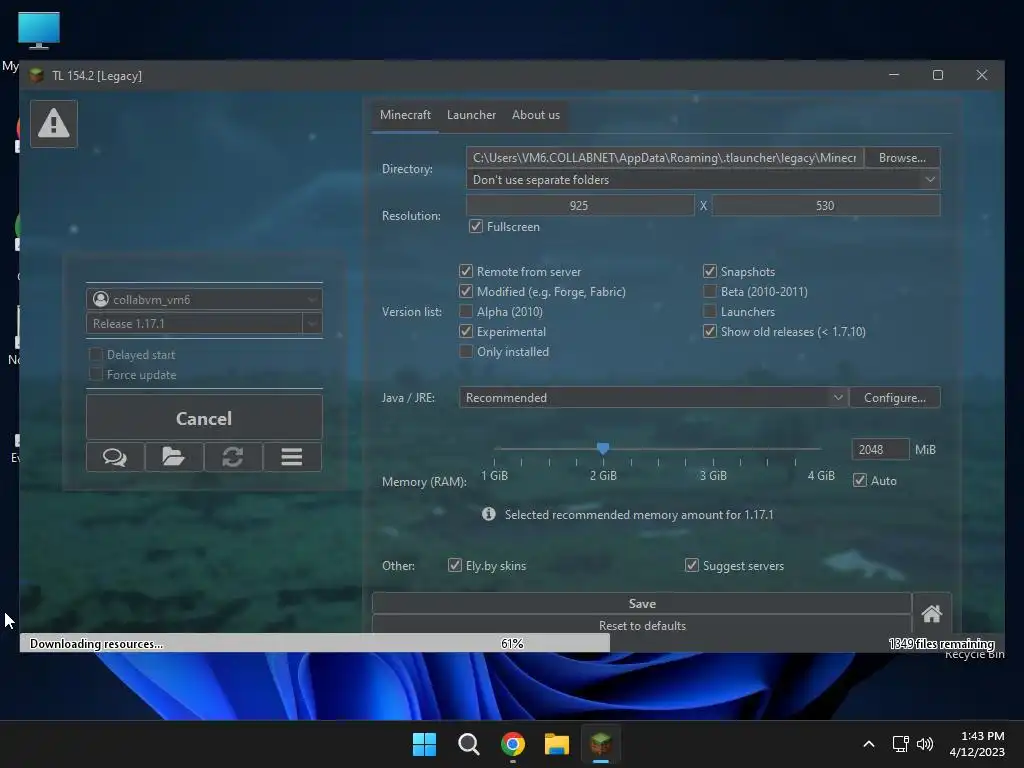Screen dimensions: 1024x768
Task: Open the taskbar clock showing 1:43 PM
Action: coord(977,744)
